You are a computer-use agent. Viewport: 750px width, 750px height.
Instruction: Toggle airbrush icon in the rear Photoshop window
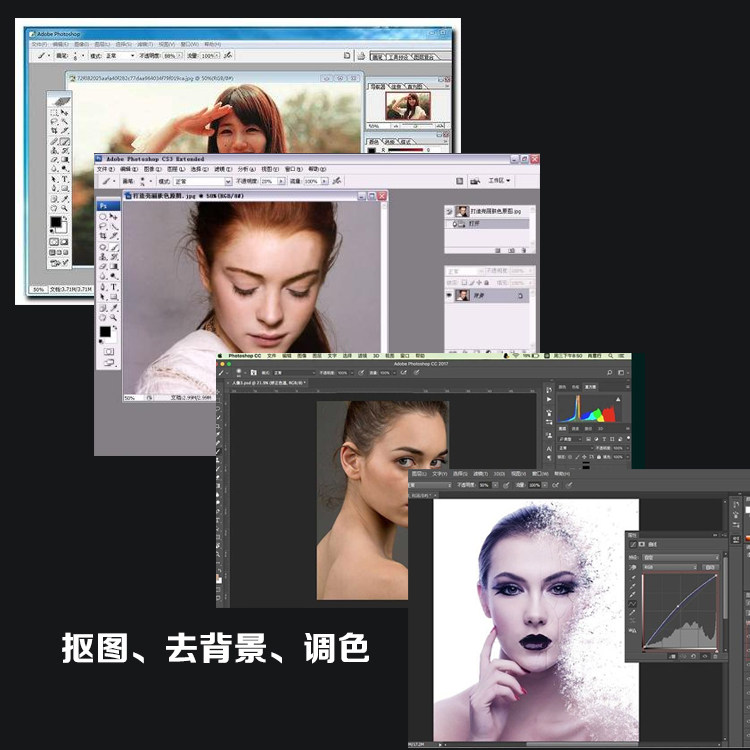228,55
